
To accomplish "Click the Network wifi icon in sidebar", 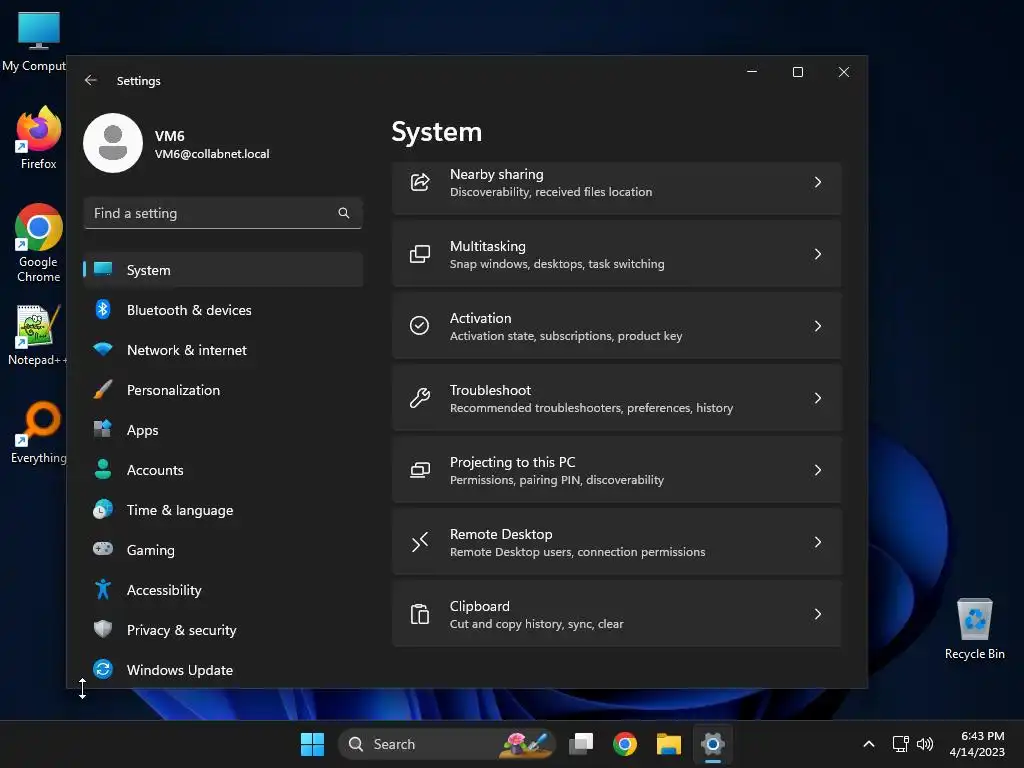I will click(103, 349).
